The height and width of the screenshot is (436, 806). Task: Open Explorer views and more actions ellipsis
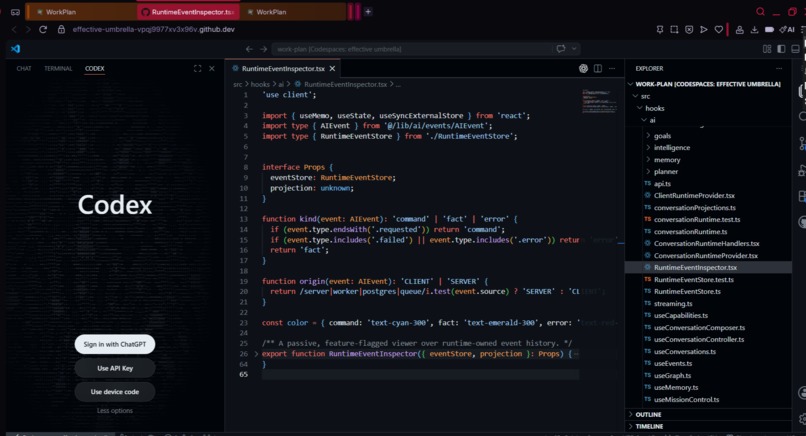tap(779, 68)
